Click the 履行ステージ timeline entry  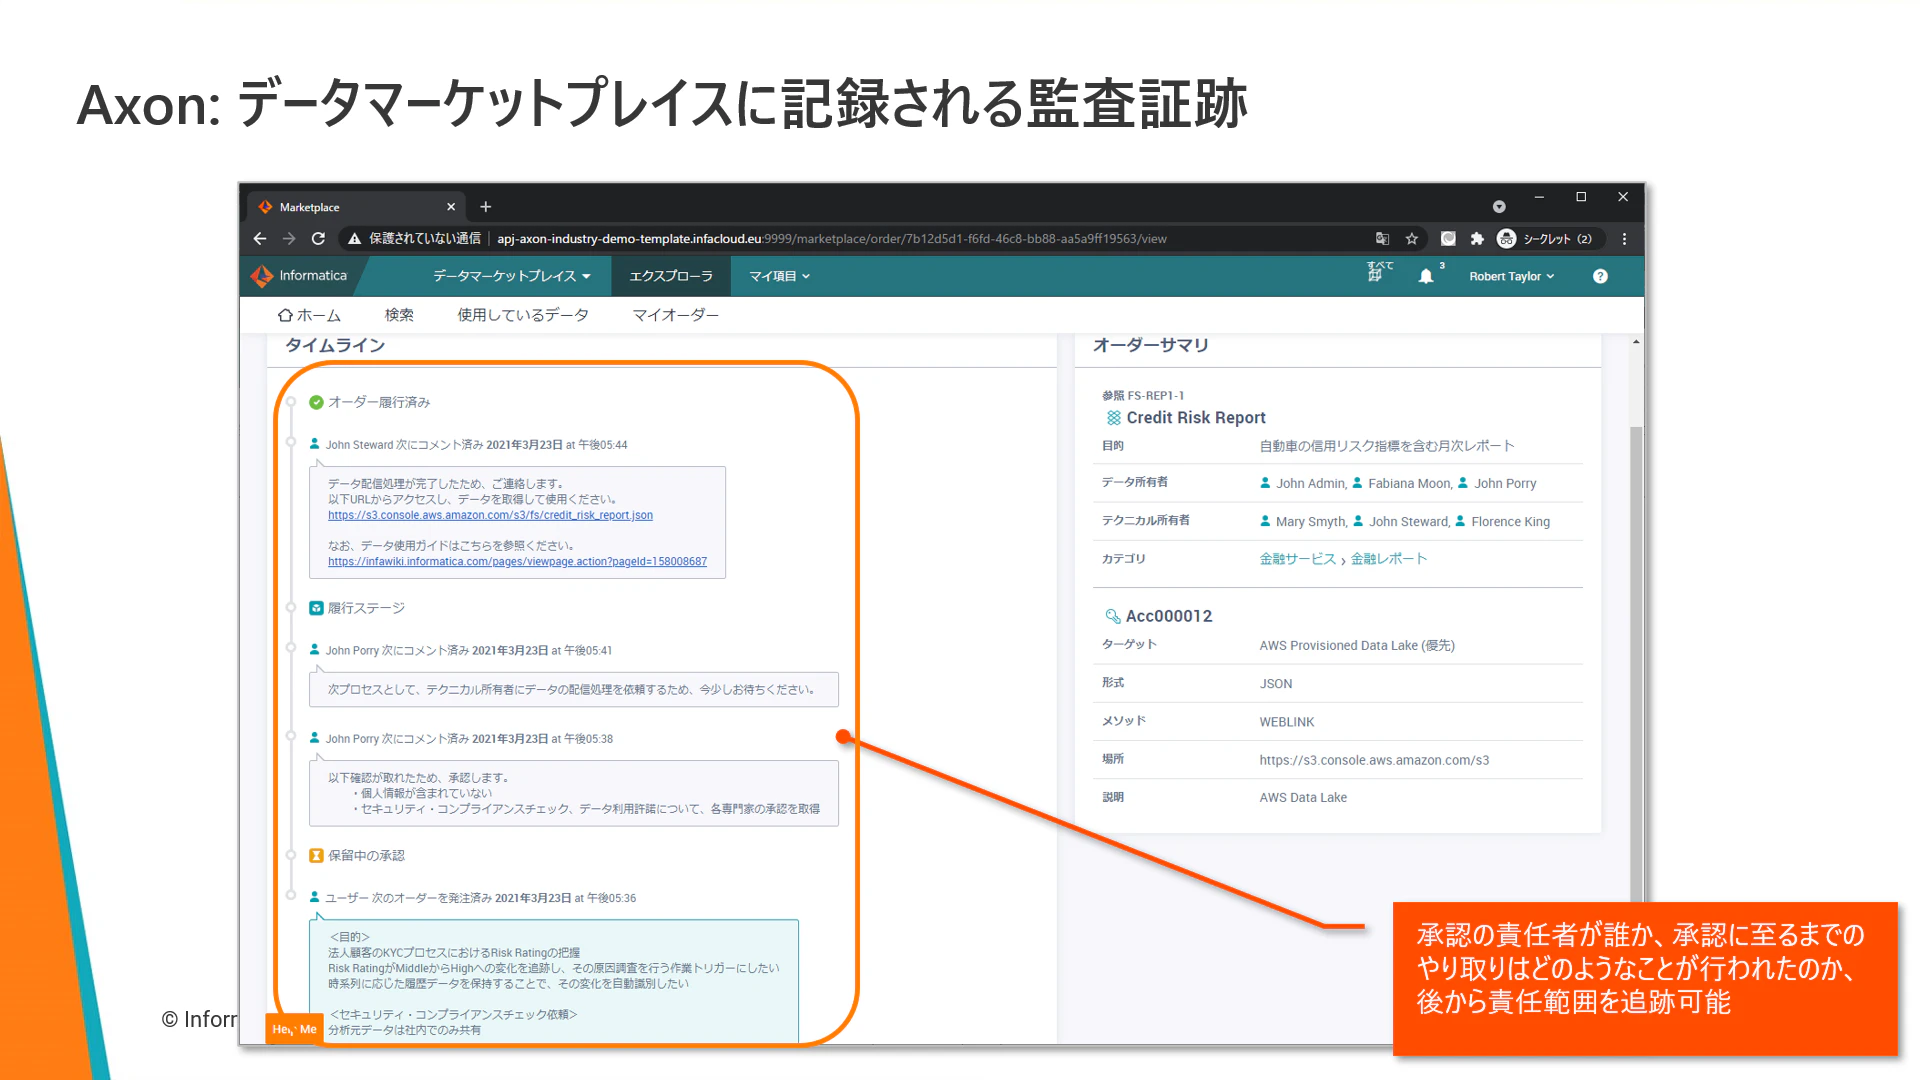[x=366, y=608]
